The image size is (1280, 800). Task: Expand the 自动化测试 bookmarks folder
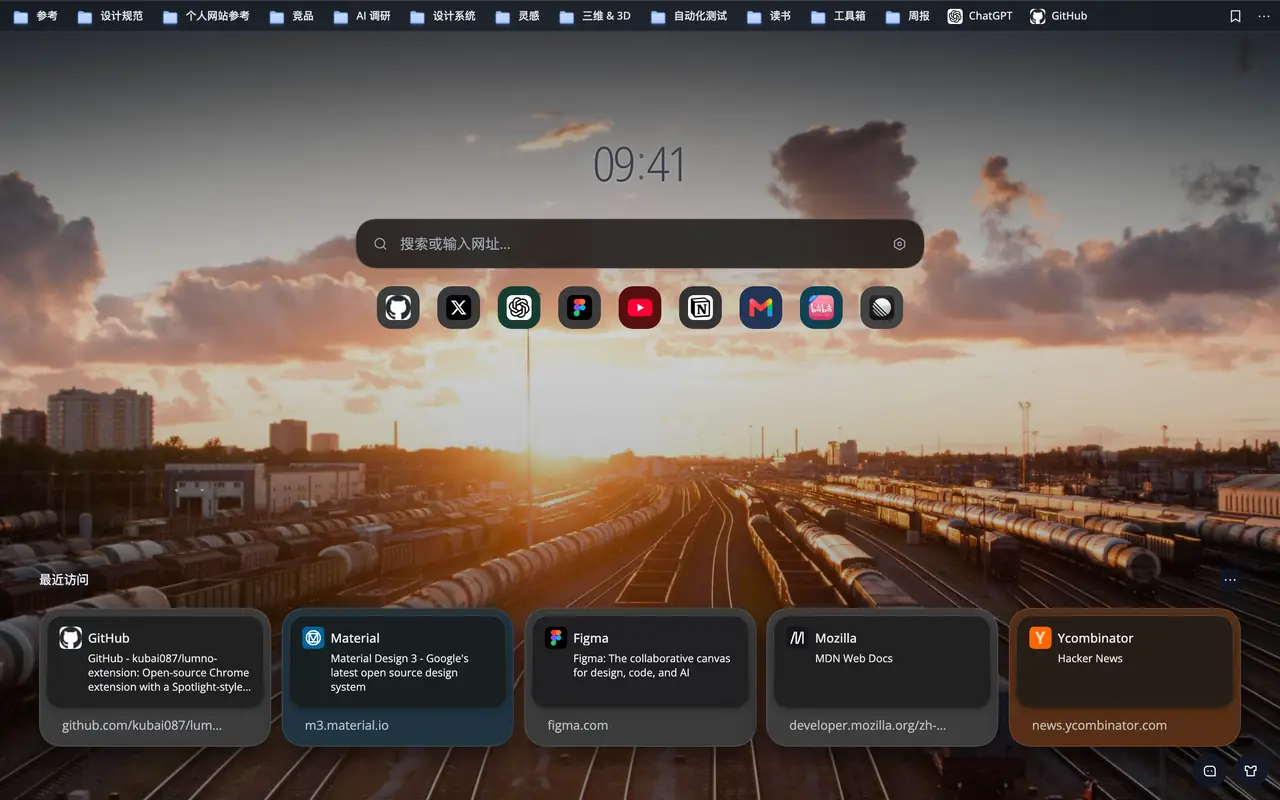[x=689, y=16]
